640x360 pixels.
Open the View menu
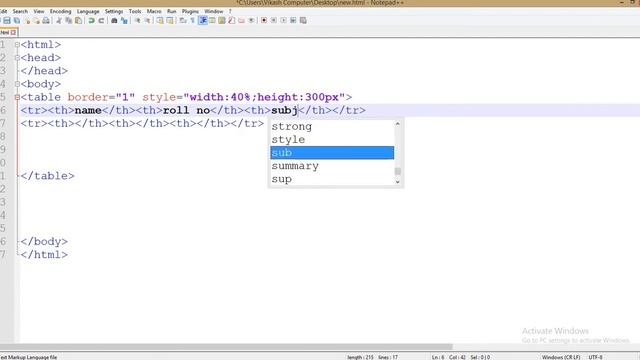(x=39, y=11)
